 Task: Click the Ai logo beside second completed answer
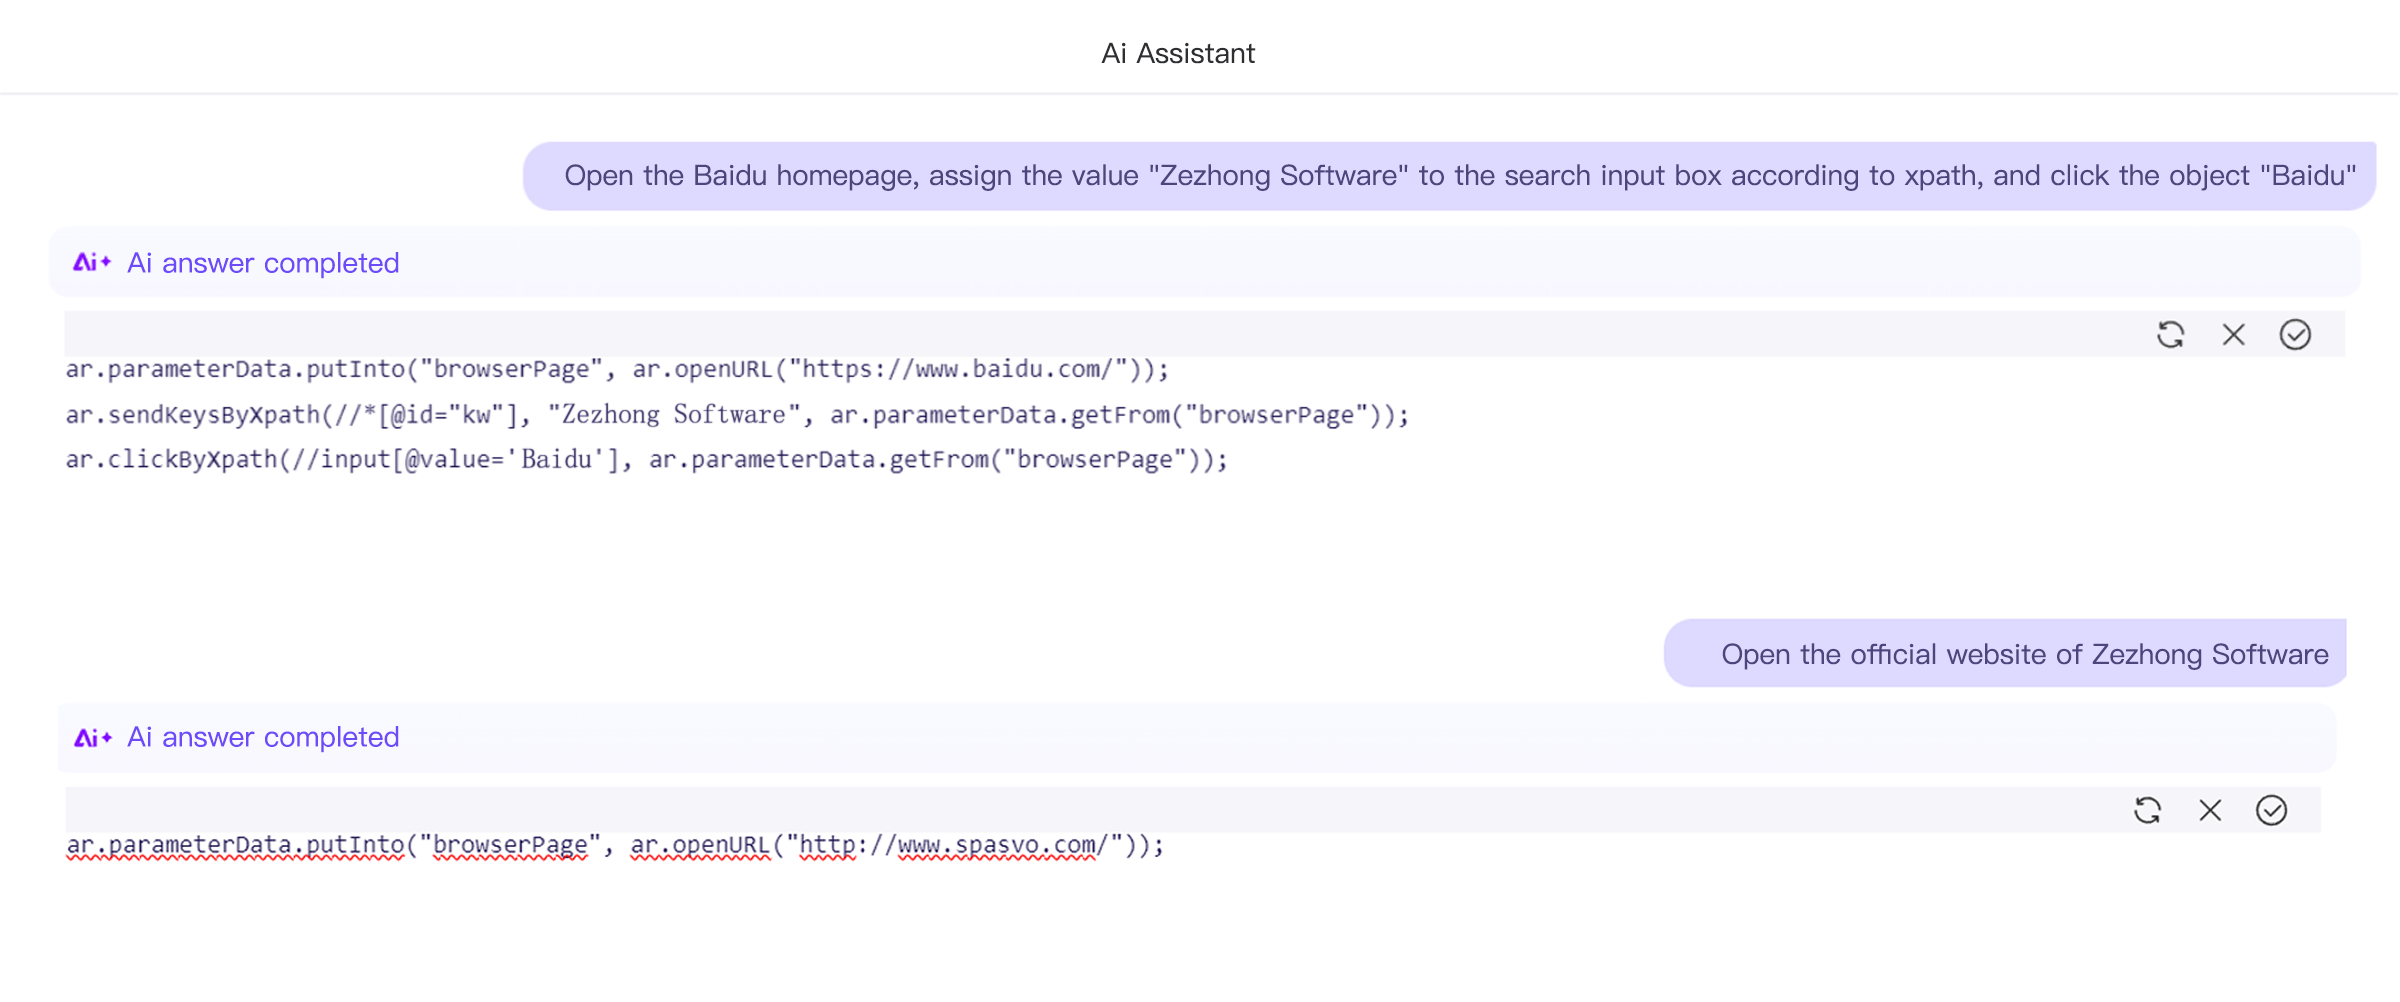coord(91,737)
